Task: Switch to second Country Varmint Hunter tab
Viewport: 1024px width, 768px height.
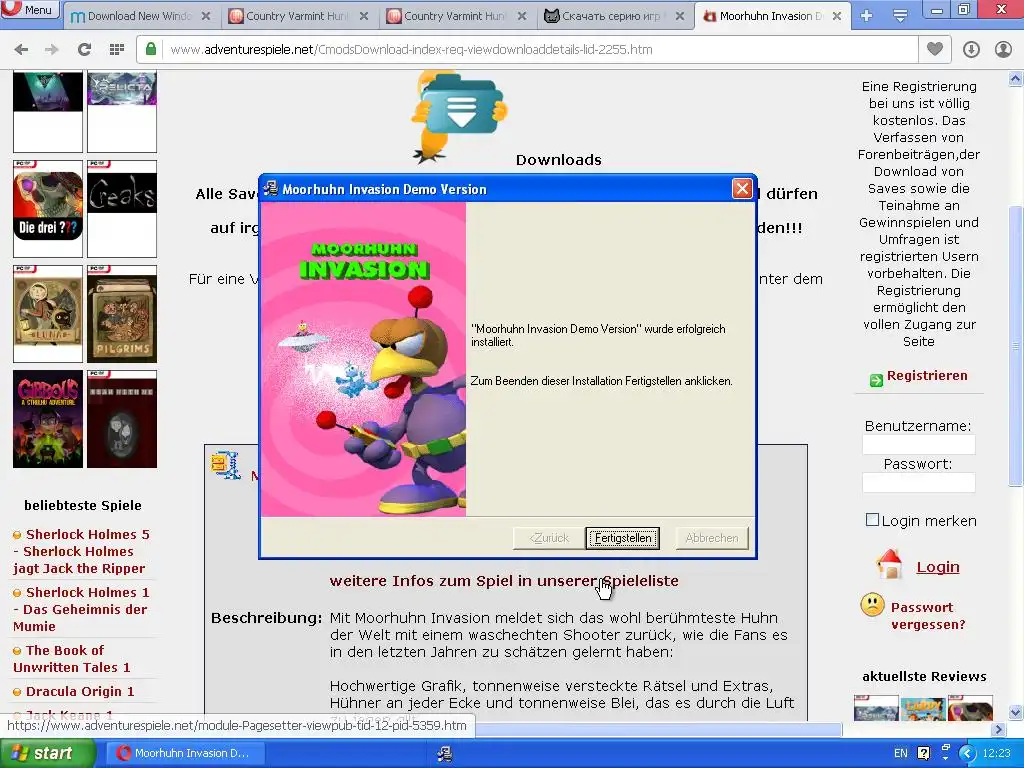Action: pos(455,16)
